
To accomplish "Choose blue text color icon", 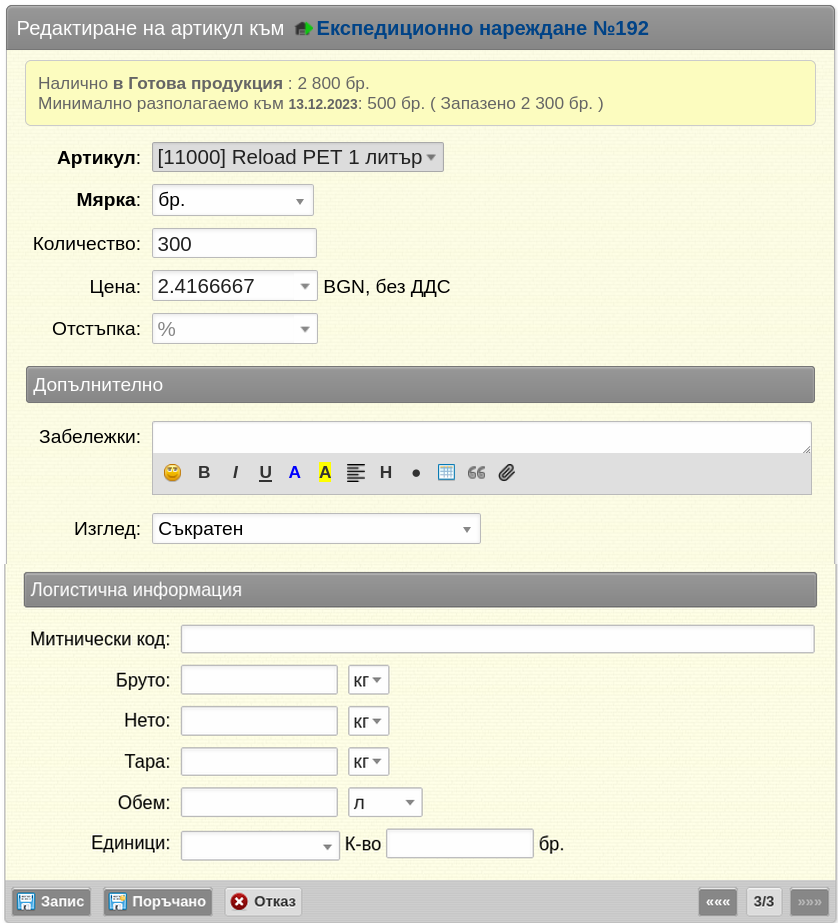I will tap(294, 473).
